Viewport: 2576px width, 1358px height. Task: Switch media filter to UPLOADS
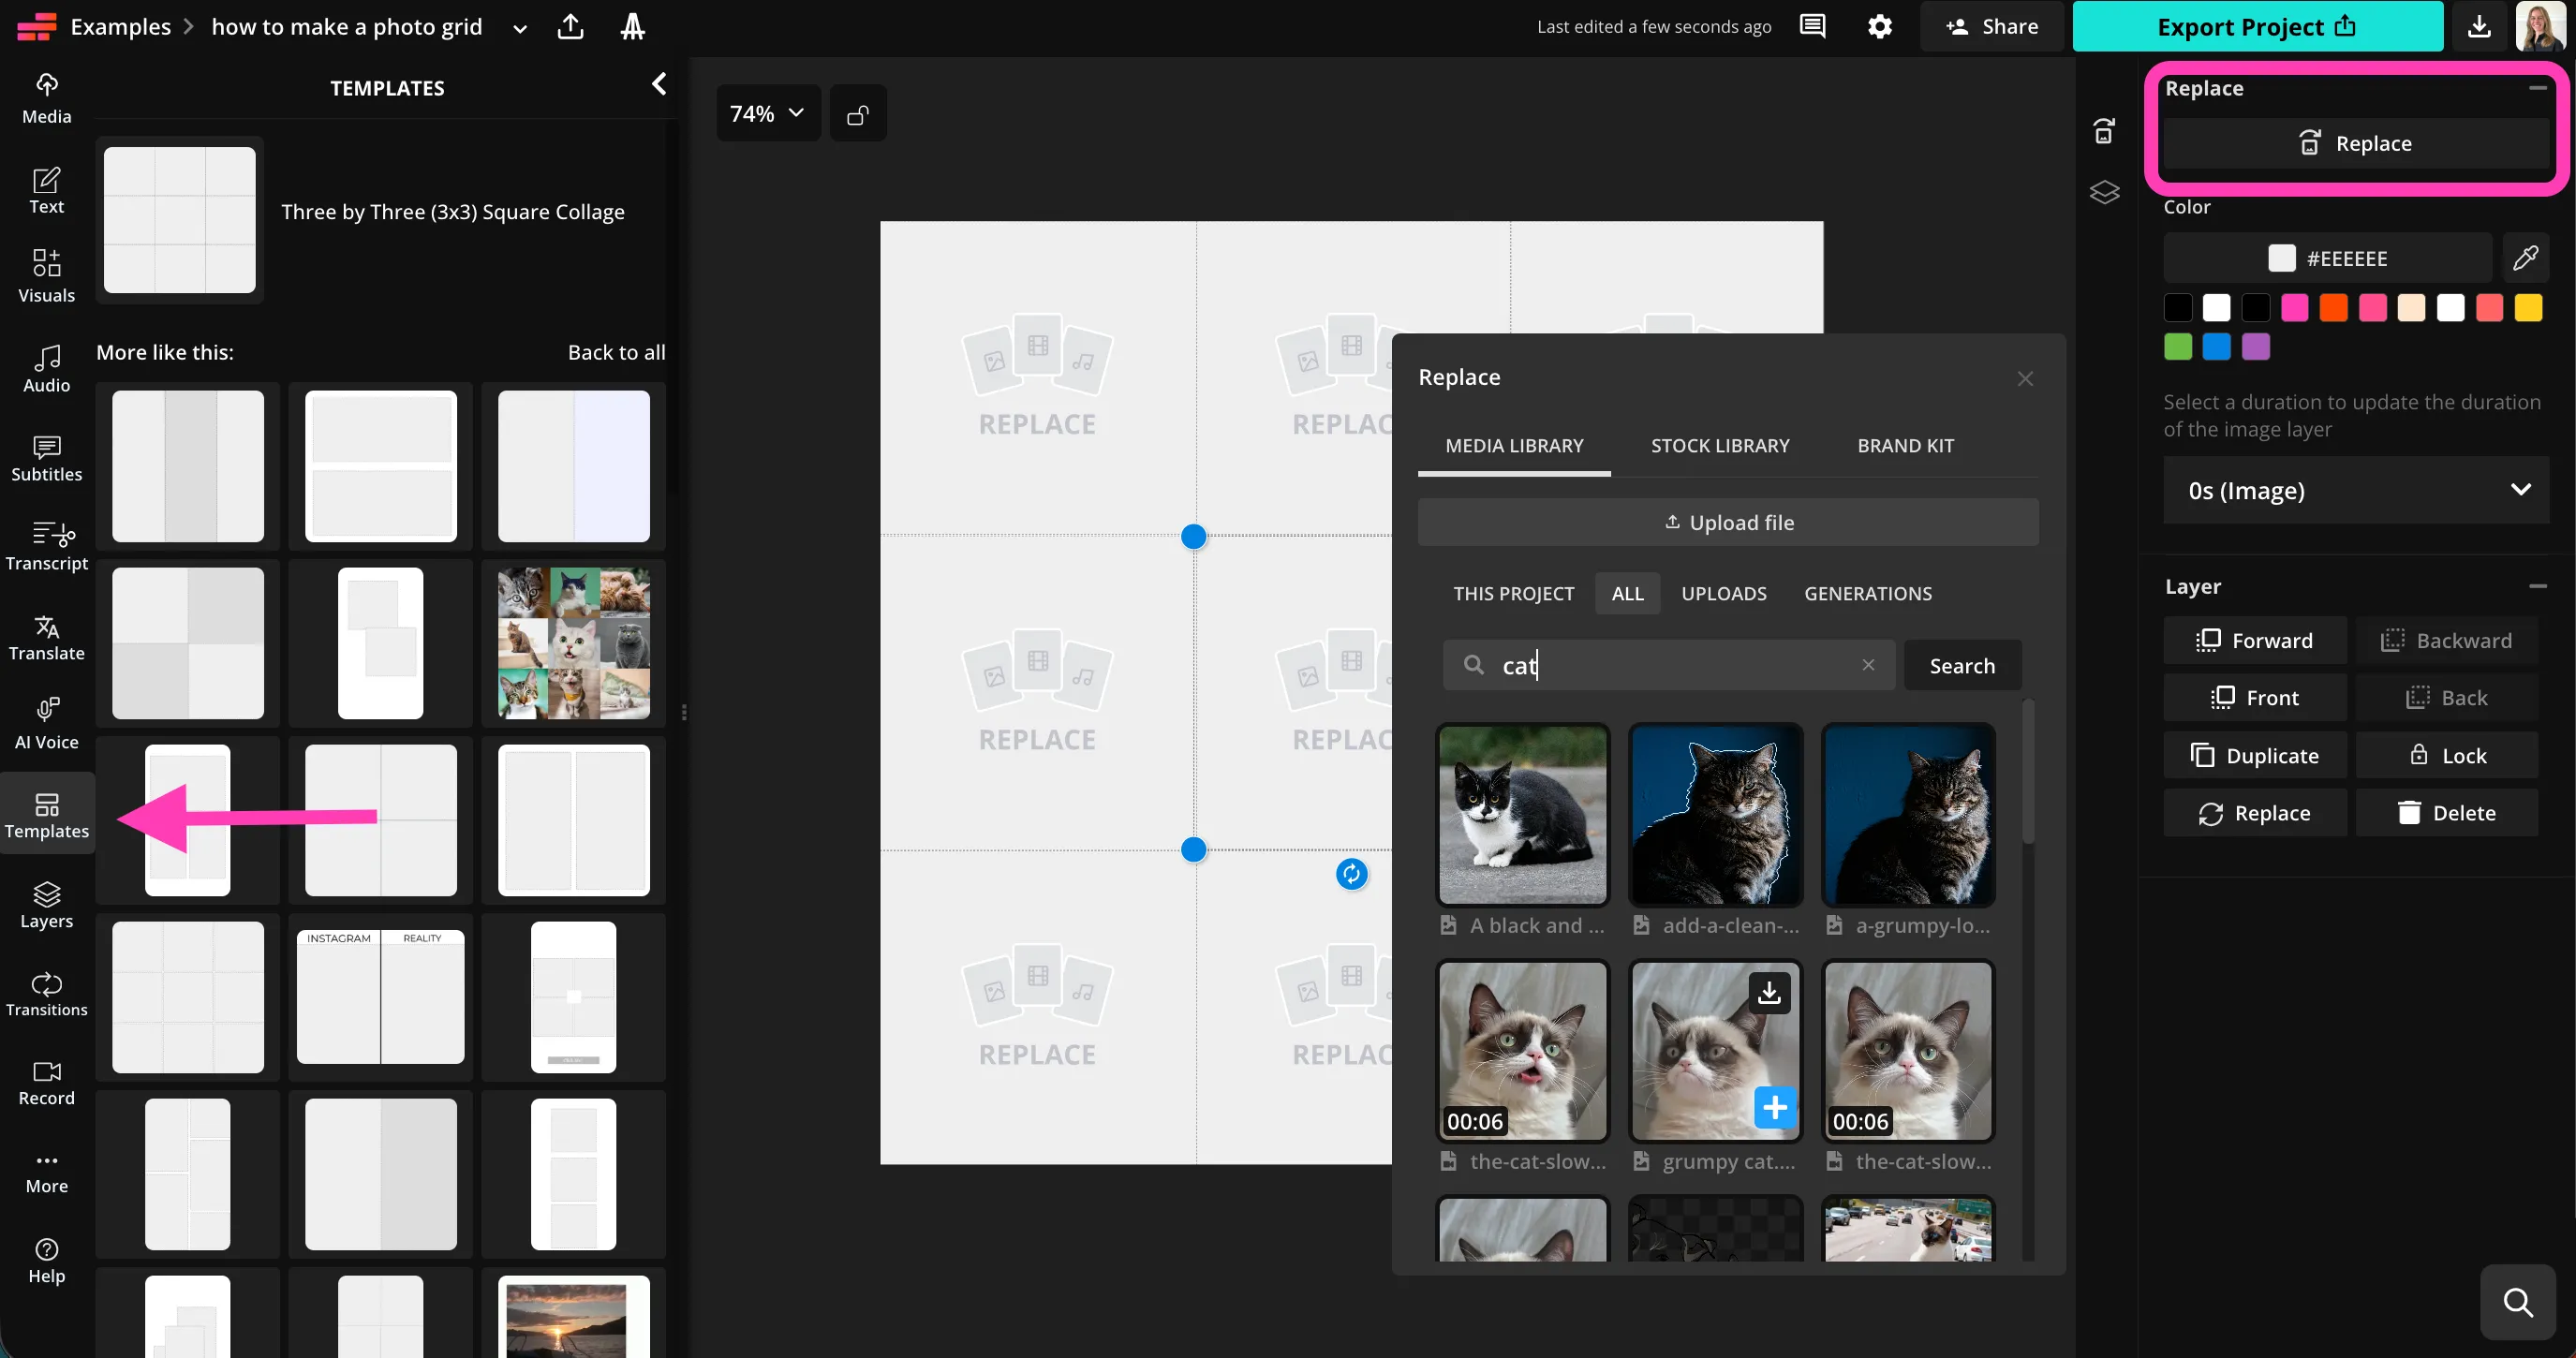1723,592
